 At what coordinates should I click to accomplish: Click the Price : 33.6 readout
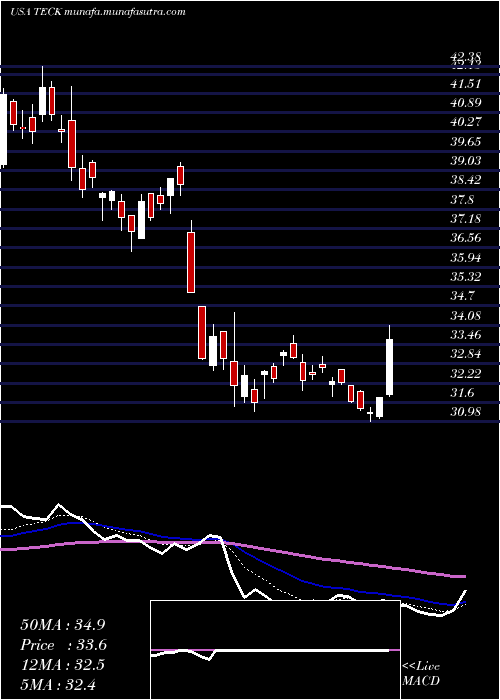point(64,645)
